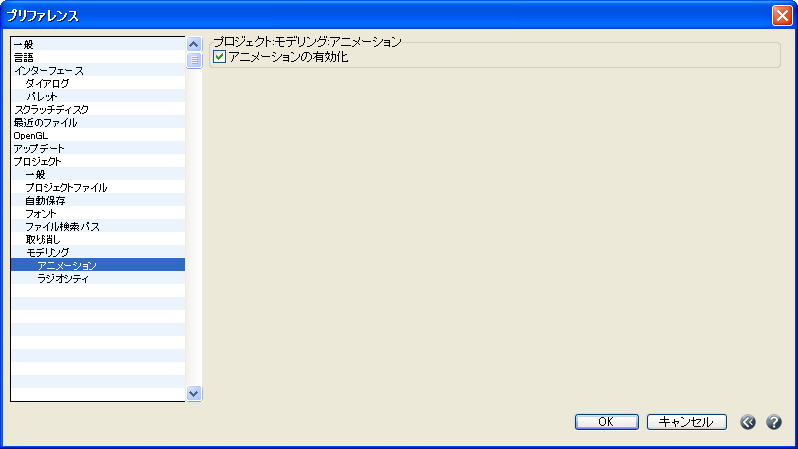This screenshot has width=798, height=449.
Task: Select the 取り消し entry
Action: coord(98,239)
